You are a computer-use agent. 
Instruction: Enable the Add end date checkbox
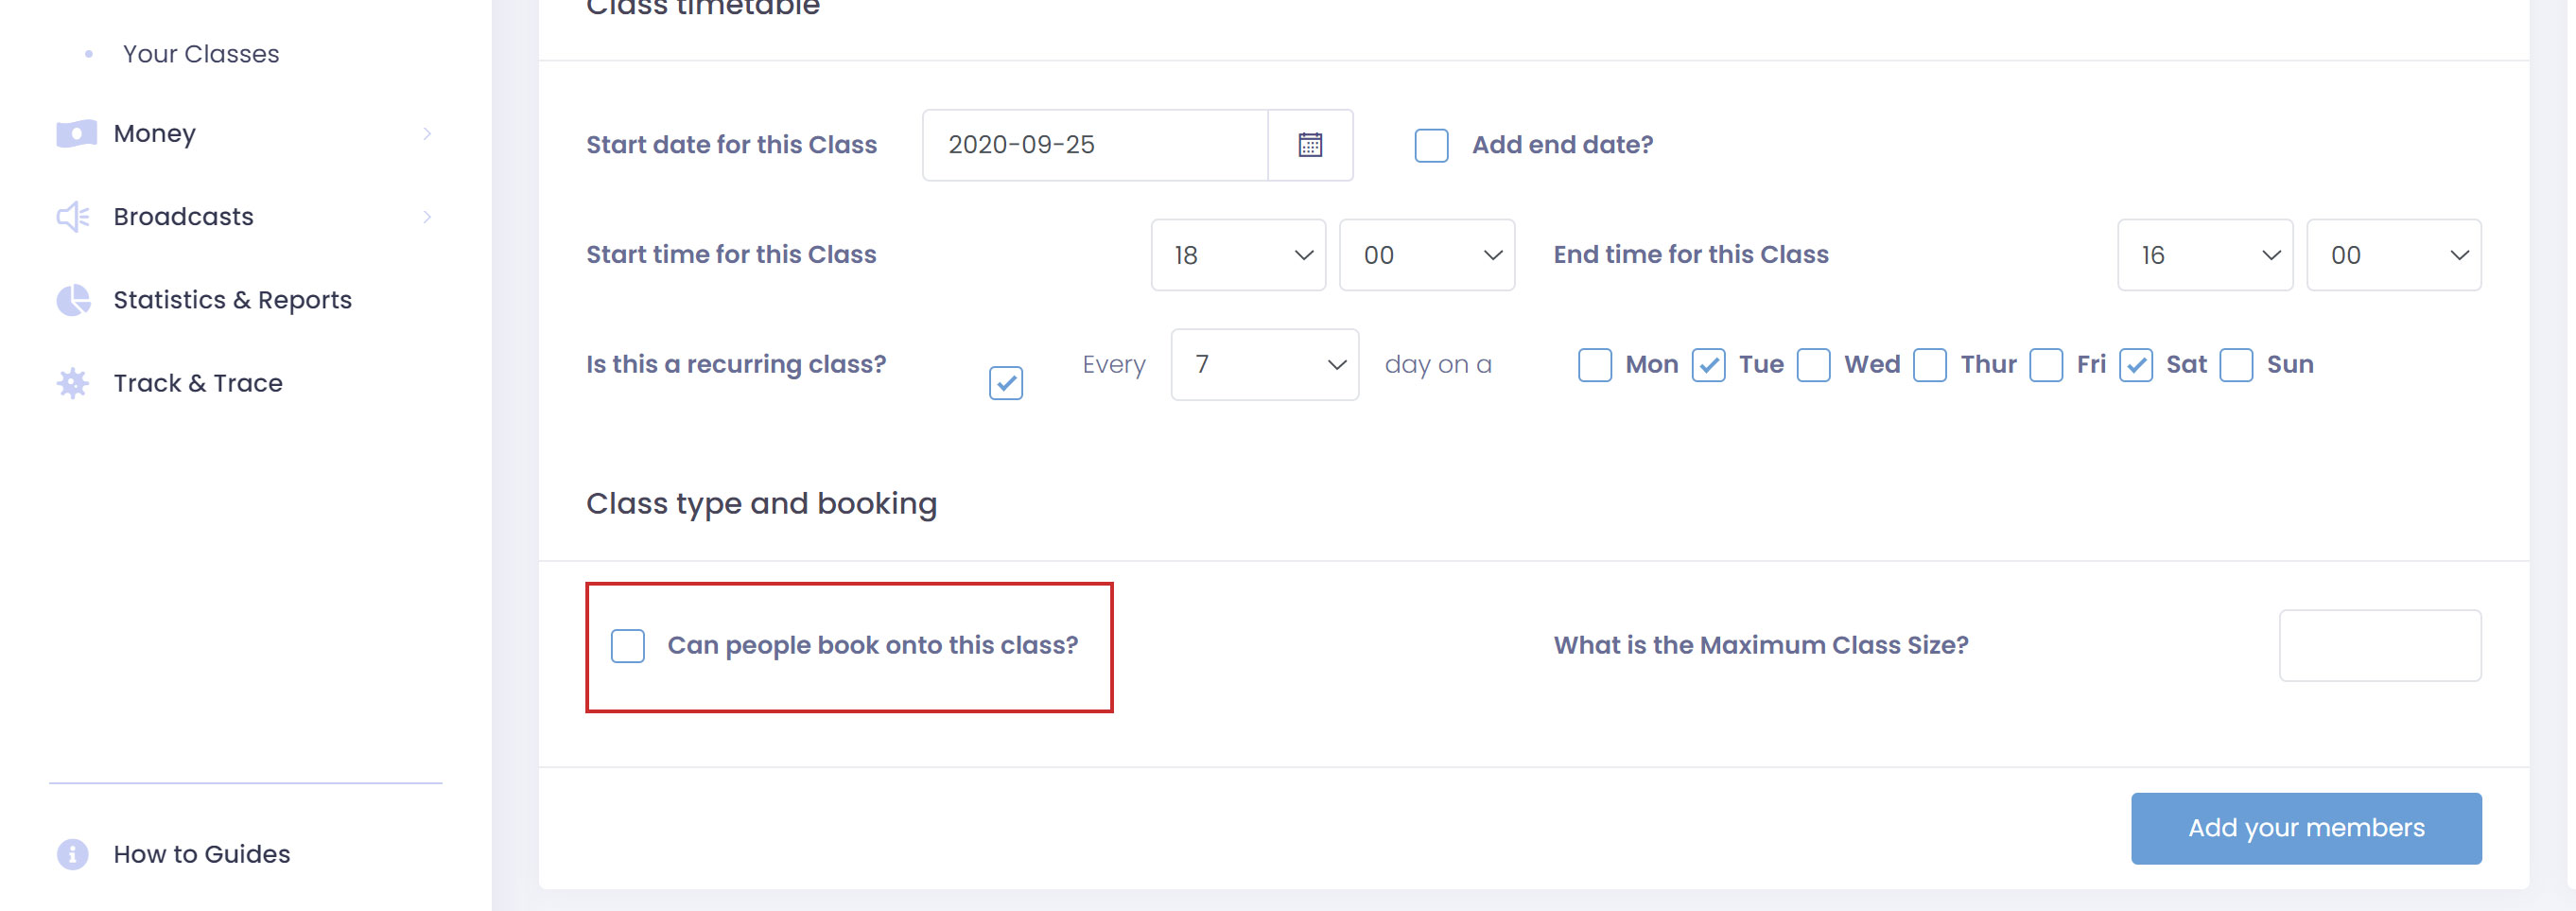click(1431, 145)
